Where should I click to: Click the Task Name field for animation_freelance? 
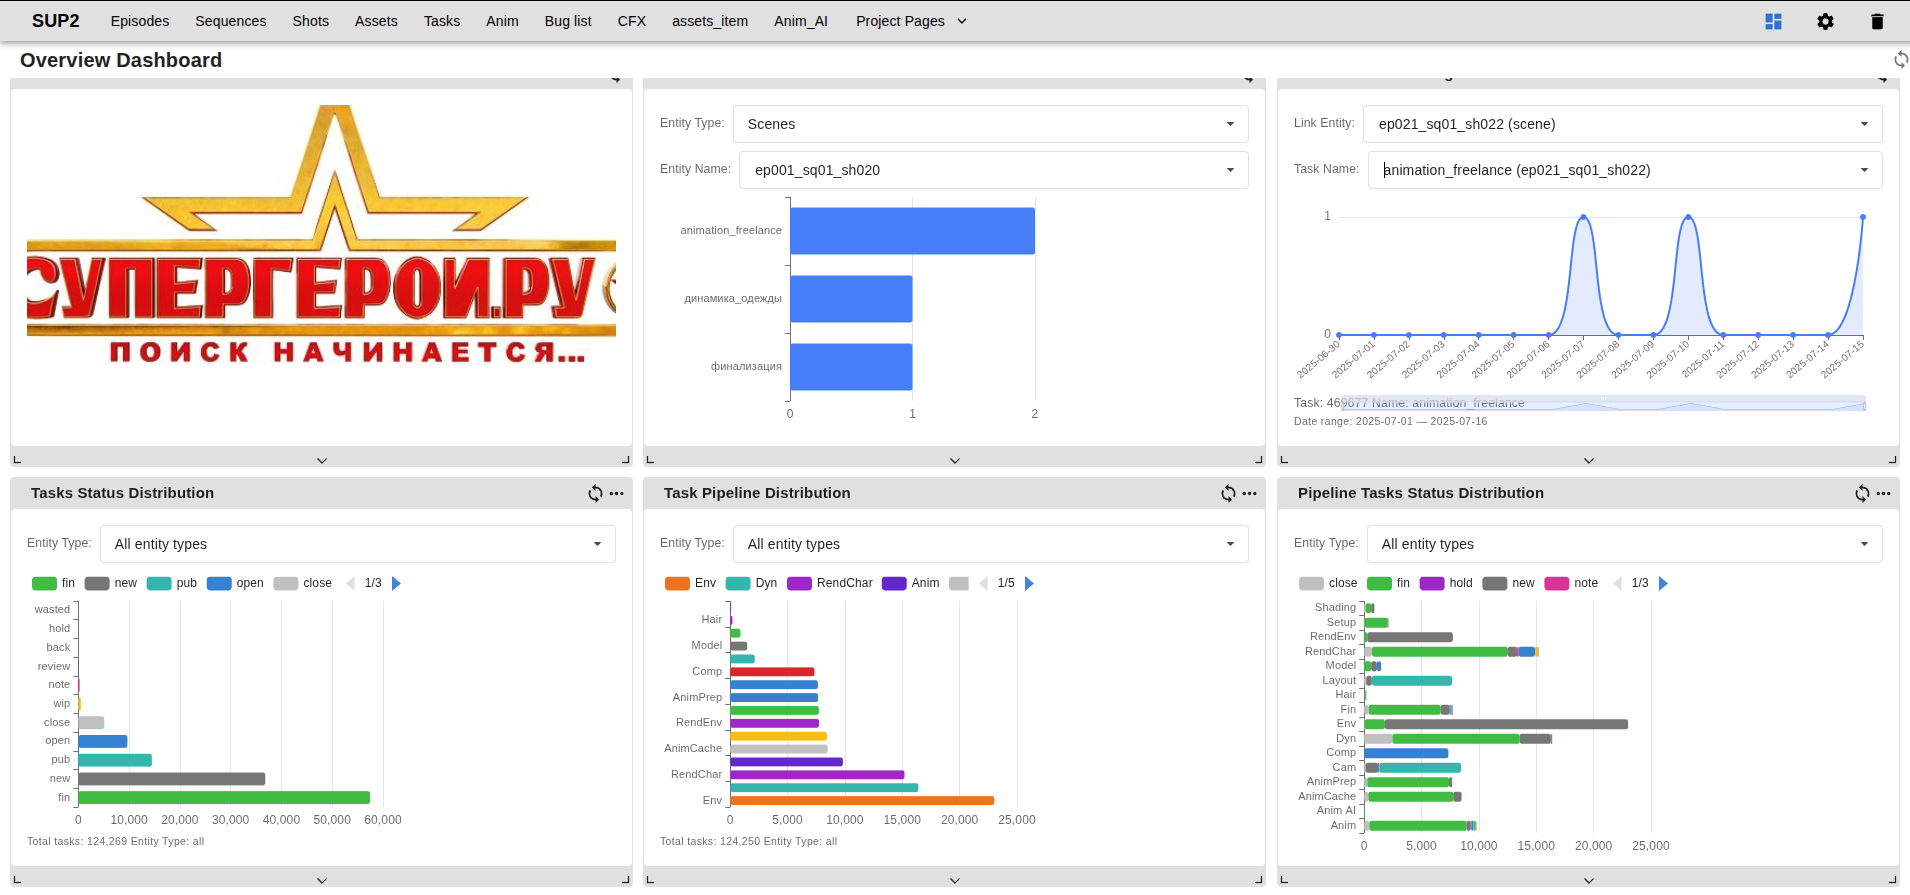pyautogui.click(x=1625, y=170)
